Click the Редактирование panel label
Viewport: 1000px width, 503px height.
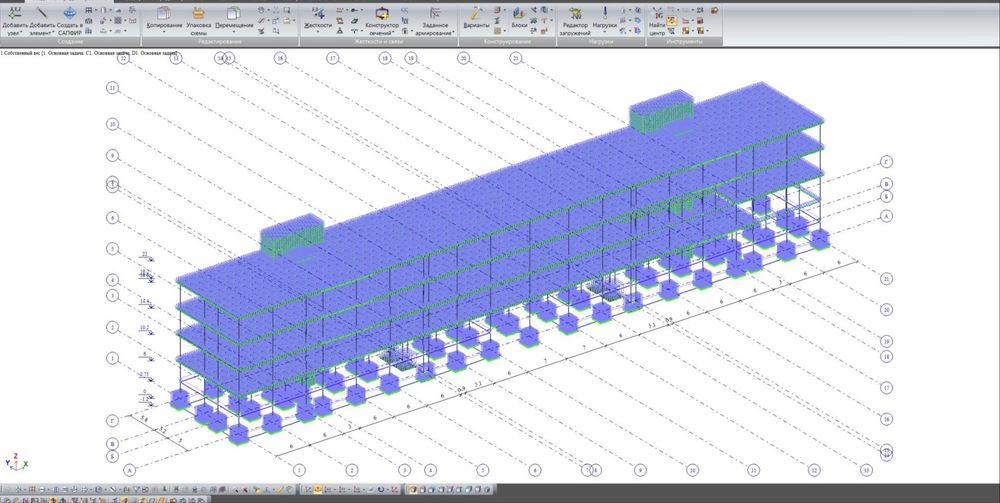pyautogui.click(x=220, y=42)
